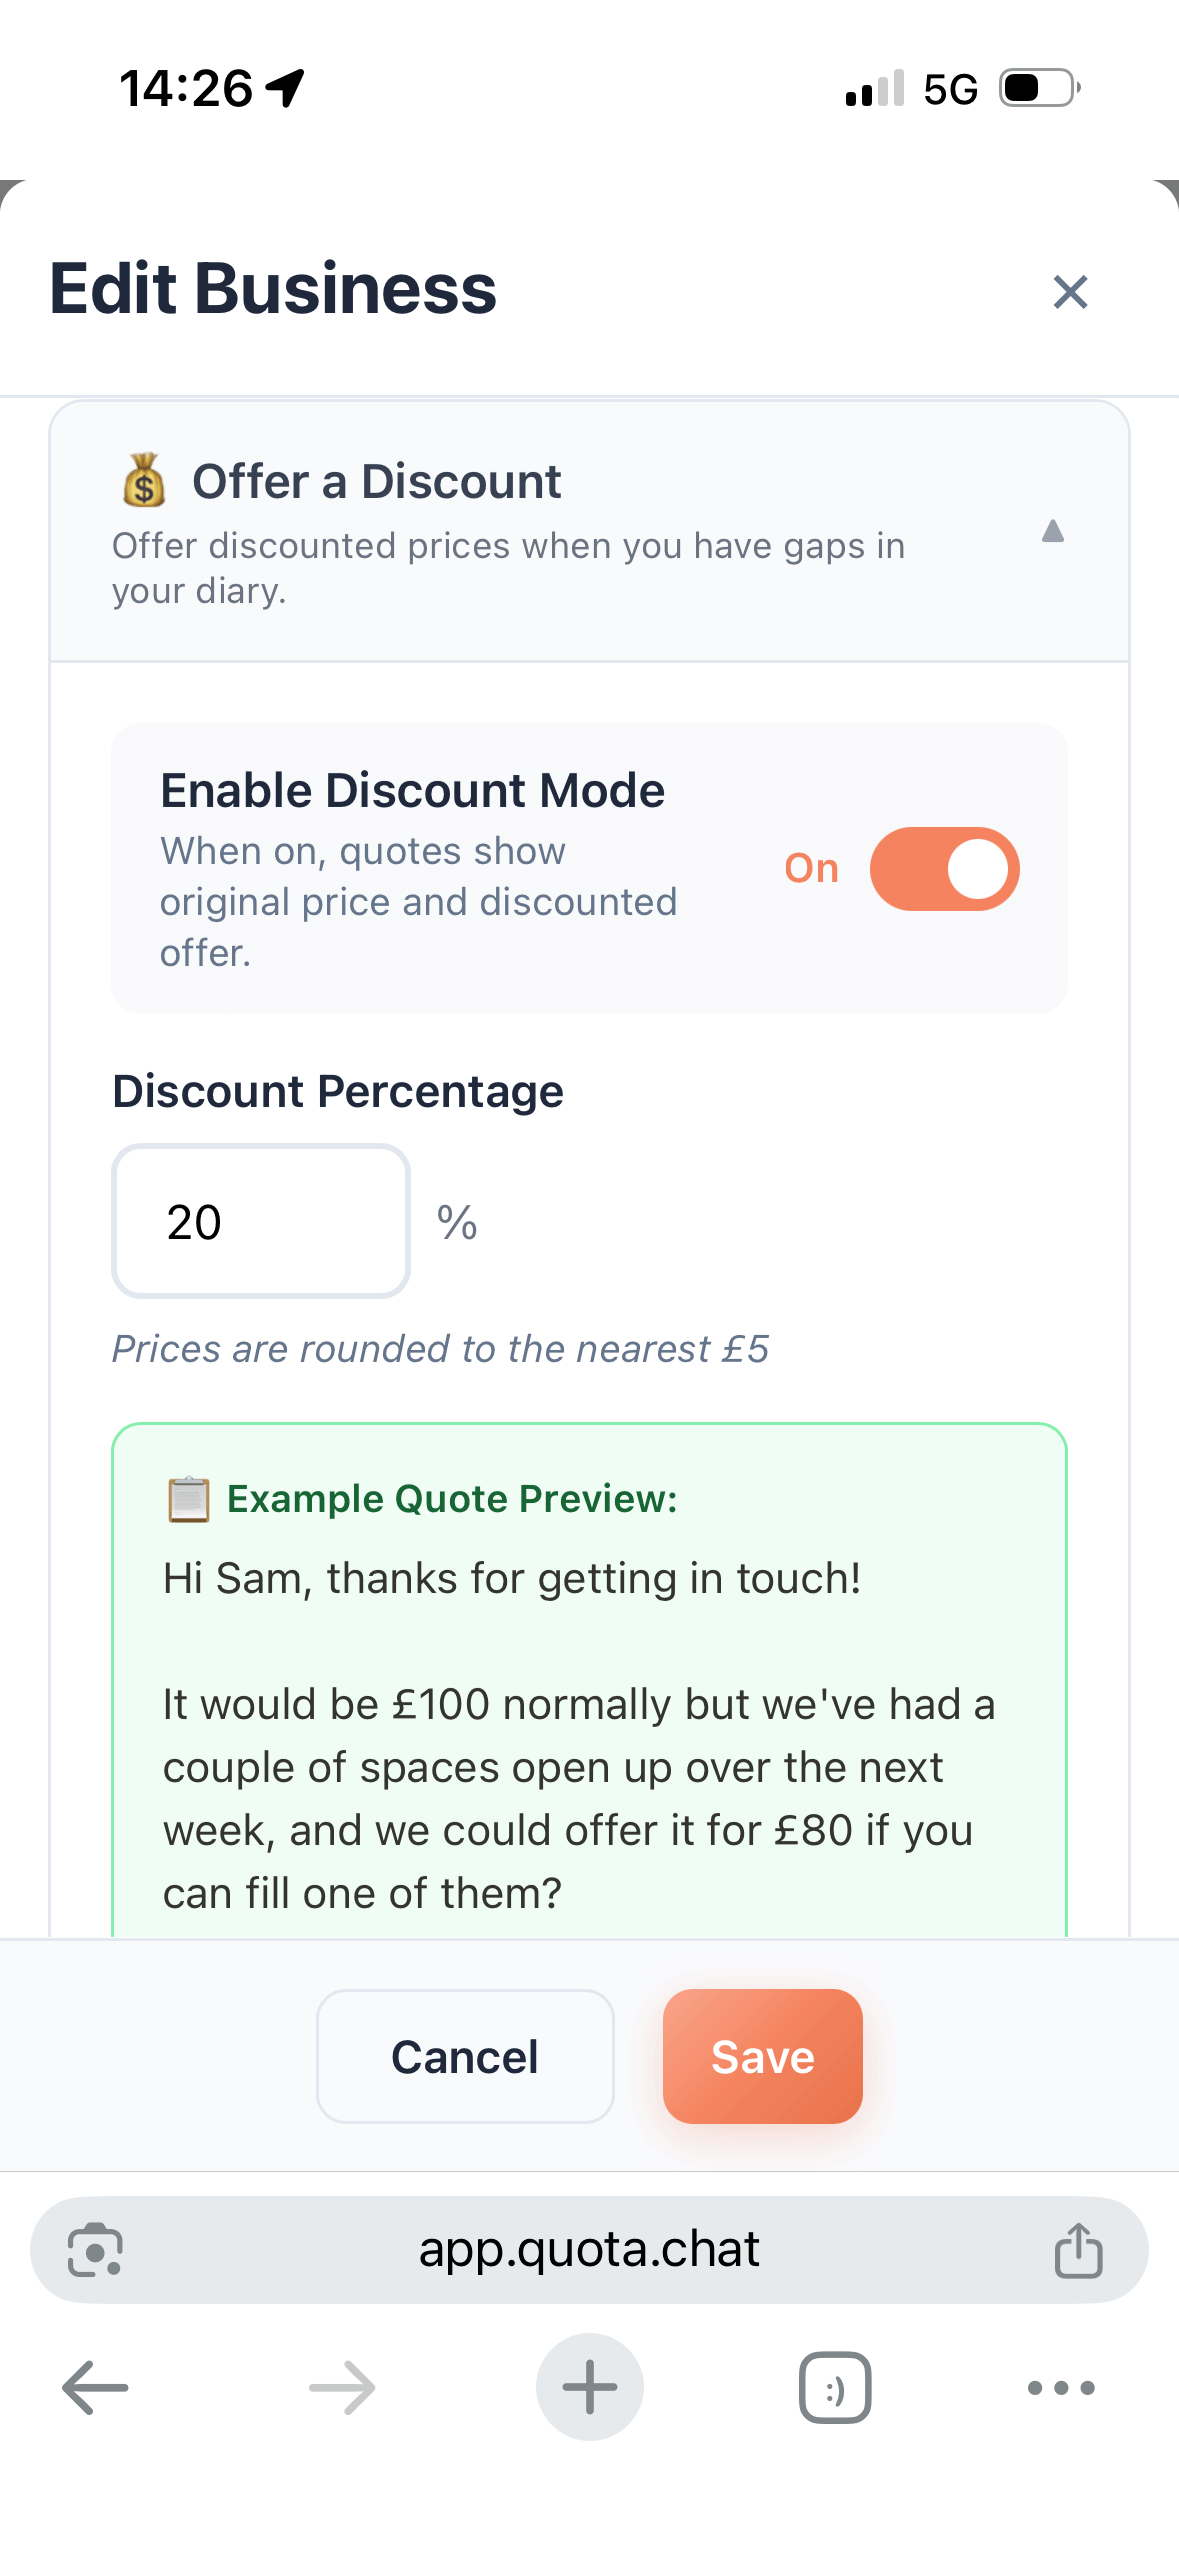
Task: Select the Discount Percentage input showing 20
Action: (x=260, y=1221)
